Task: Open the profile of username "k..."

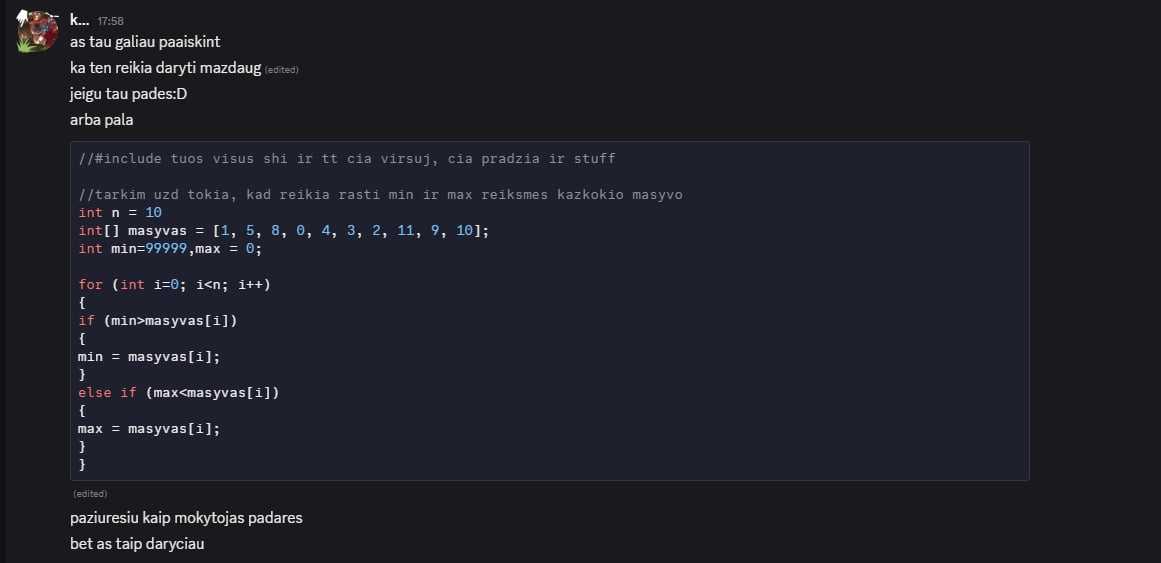Action: (x=79, y=19)
